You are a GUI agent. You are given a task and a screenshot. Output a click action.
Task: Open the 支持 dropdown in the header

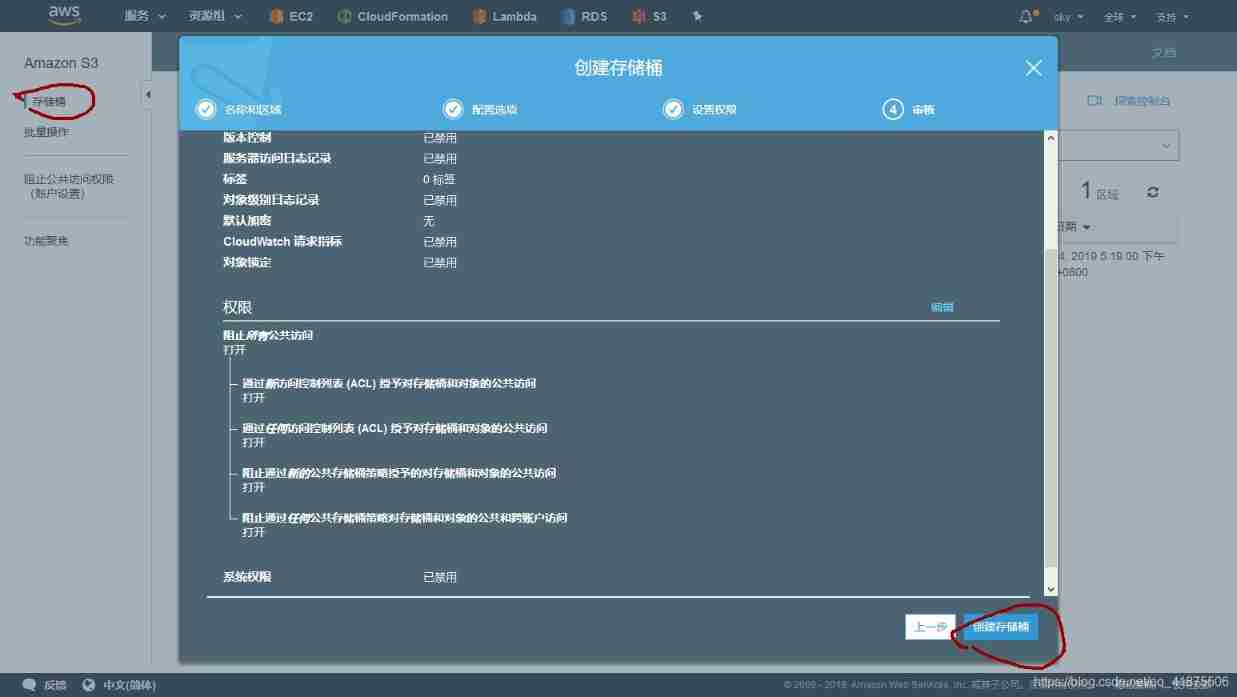coord(1172,17)
